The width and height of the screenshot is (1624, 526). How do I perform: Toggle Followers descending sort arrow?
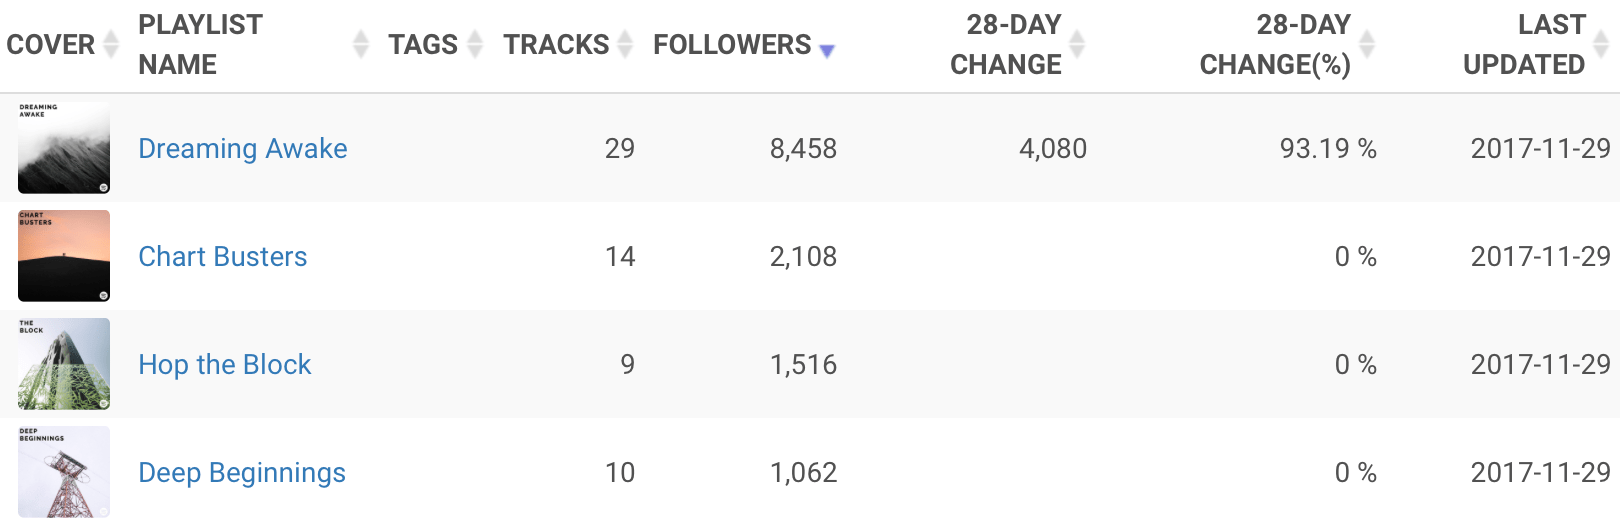tap(826, 50)
